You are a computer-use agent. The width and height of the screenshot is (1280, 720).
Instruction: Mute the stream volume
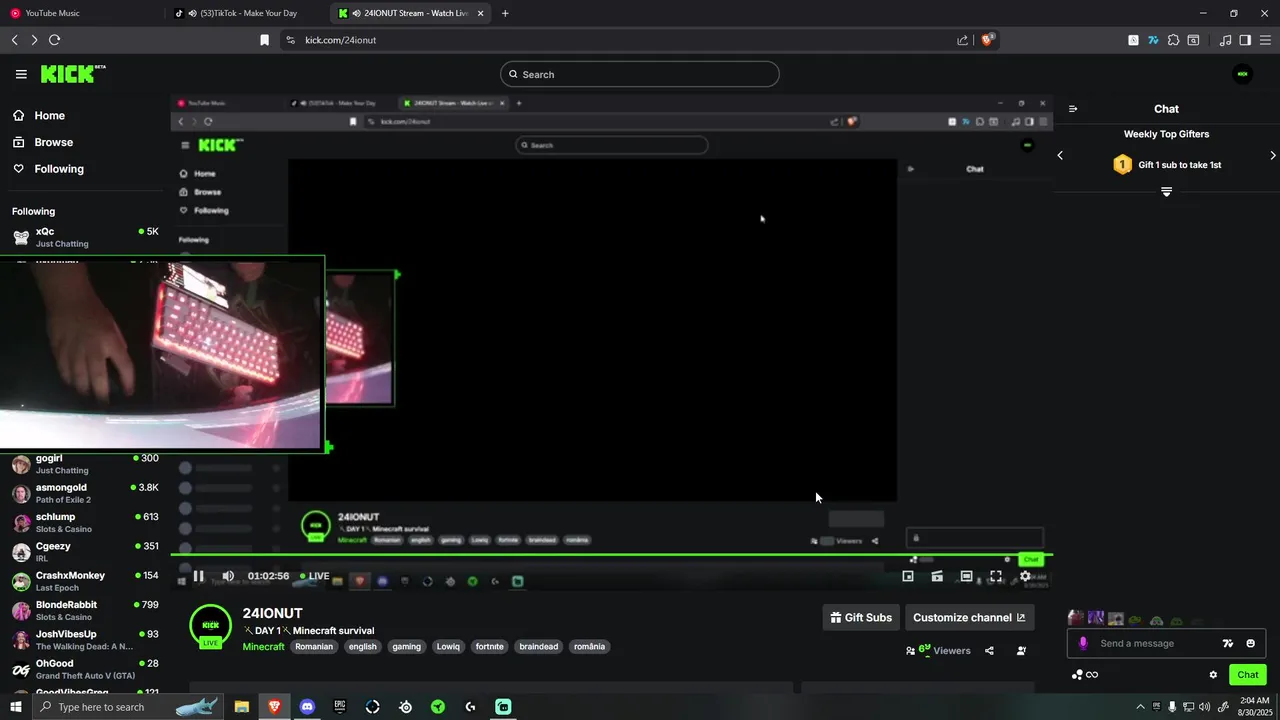(228, 576)
